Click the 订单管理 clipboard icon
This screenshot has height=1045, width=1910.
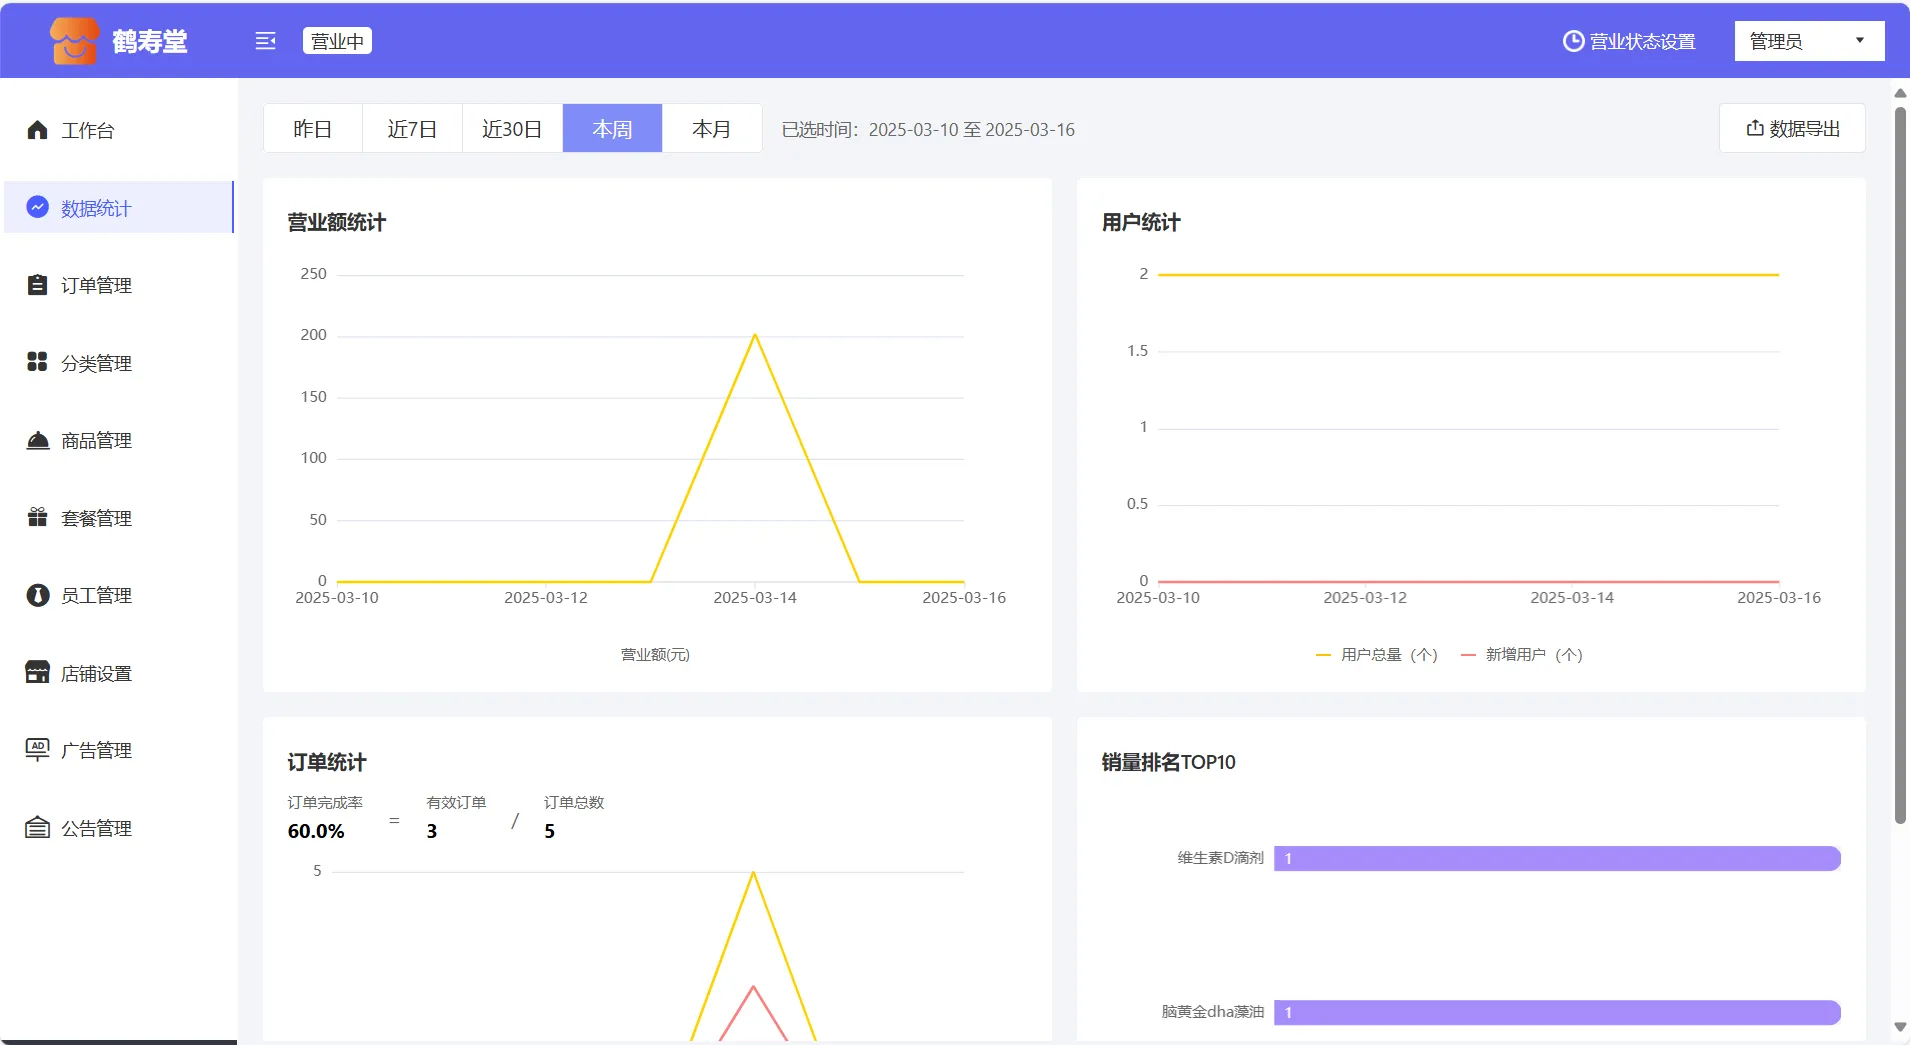pyautogui.click(x=37, y=285)
